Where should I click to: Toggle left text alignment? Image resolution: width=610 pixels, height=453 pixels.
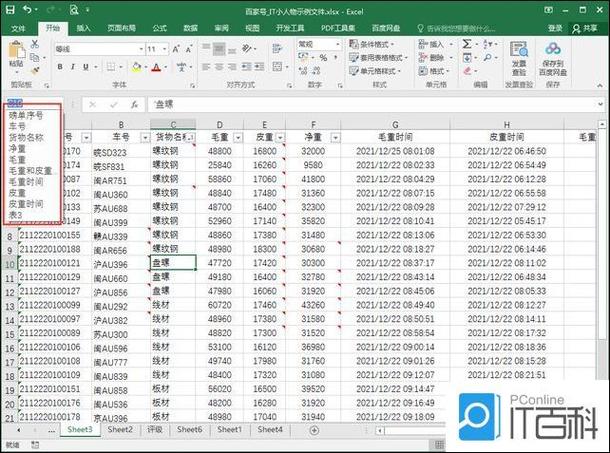pyautogui.click(x=206, y=67)
